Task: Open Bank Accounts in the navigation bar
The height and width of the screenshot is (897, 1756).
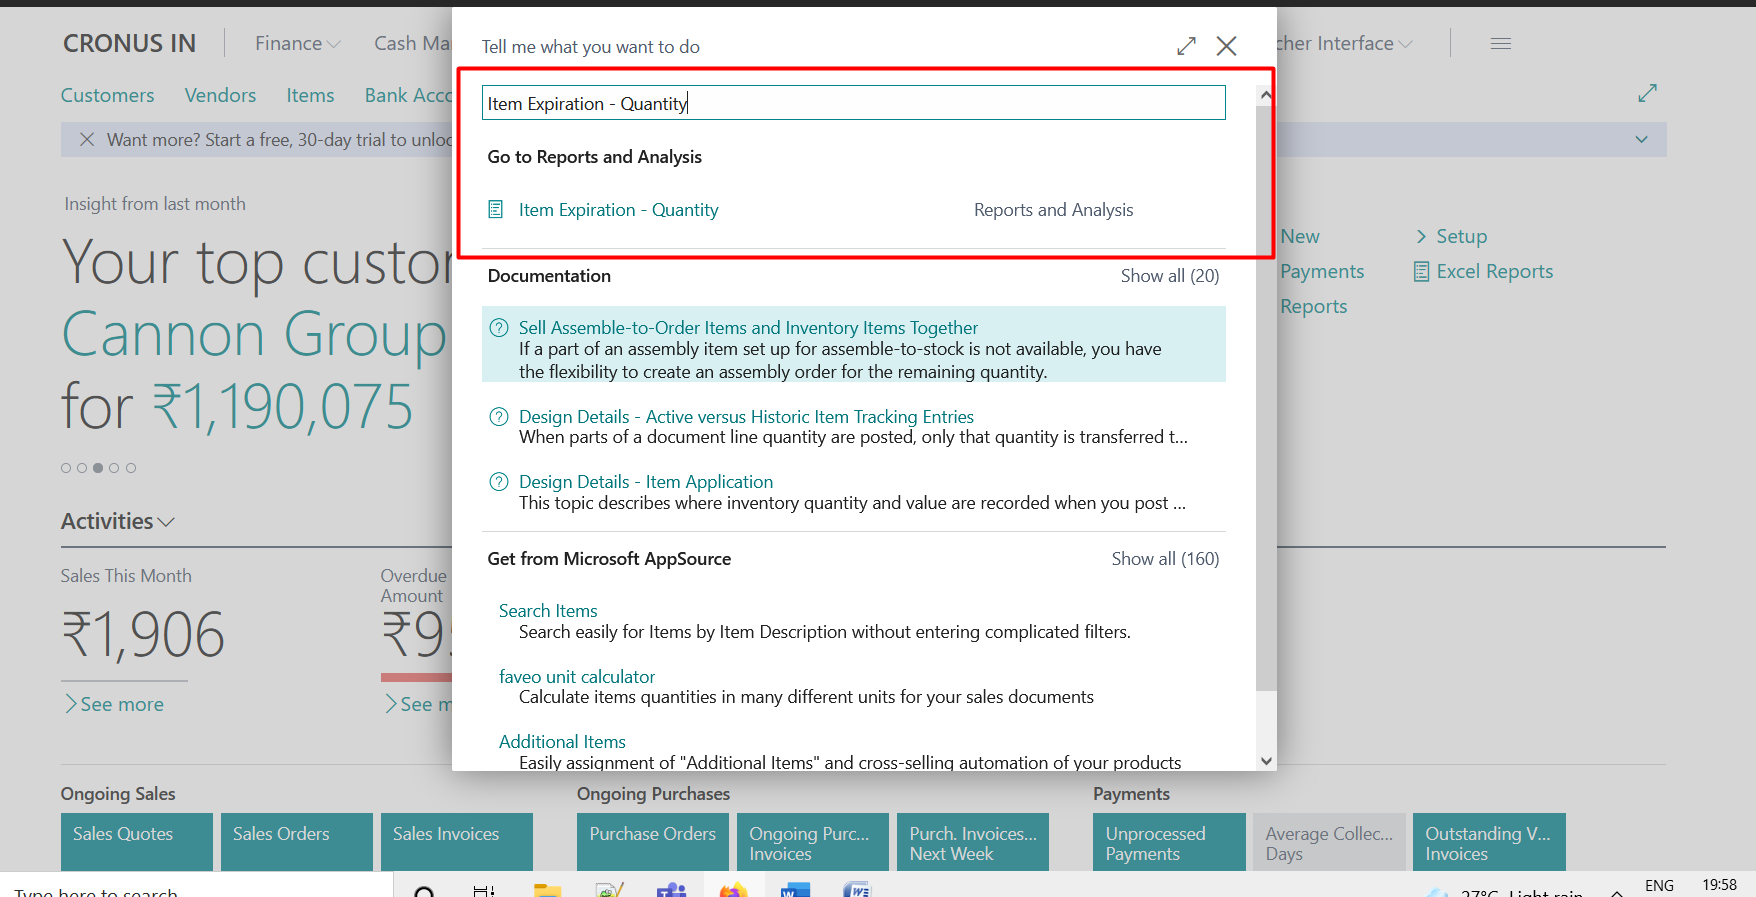Action: pyautogui.click(x=408, y=96)
